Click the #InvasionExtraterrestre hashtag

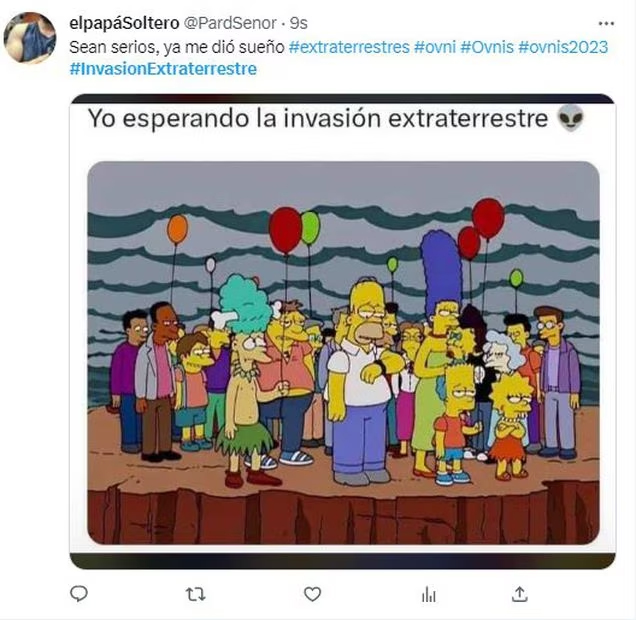[x=163, y=69]
